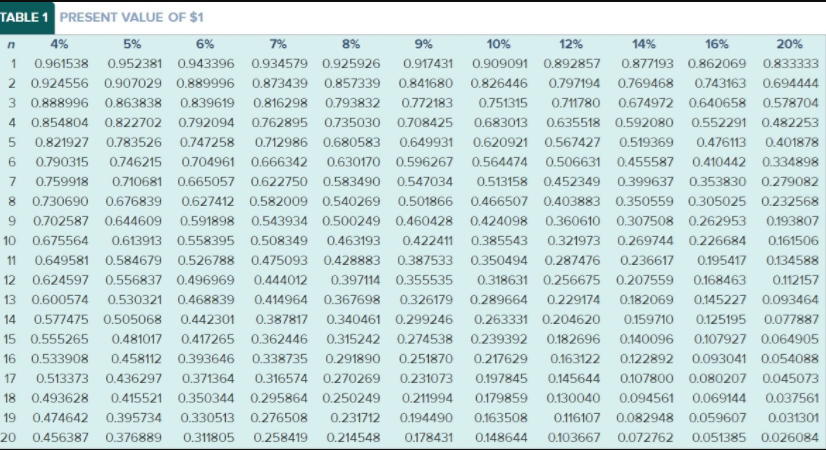
Task: Click the 8% column header
Action: (351, 44)
